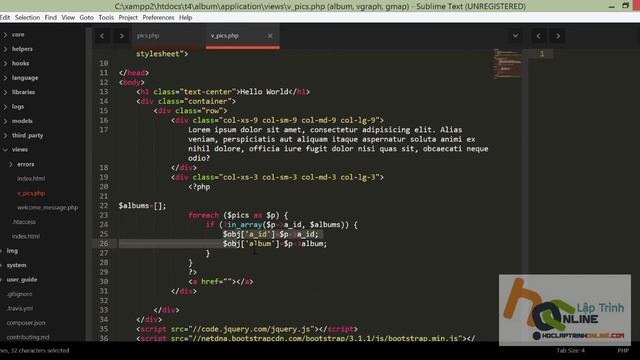Open the .gitignore file
The image size is (640, 360).
pos(19,294)
